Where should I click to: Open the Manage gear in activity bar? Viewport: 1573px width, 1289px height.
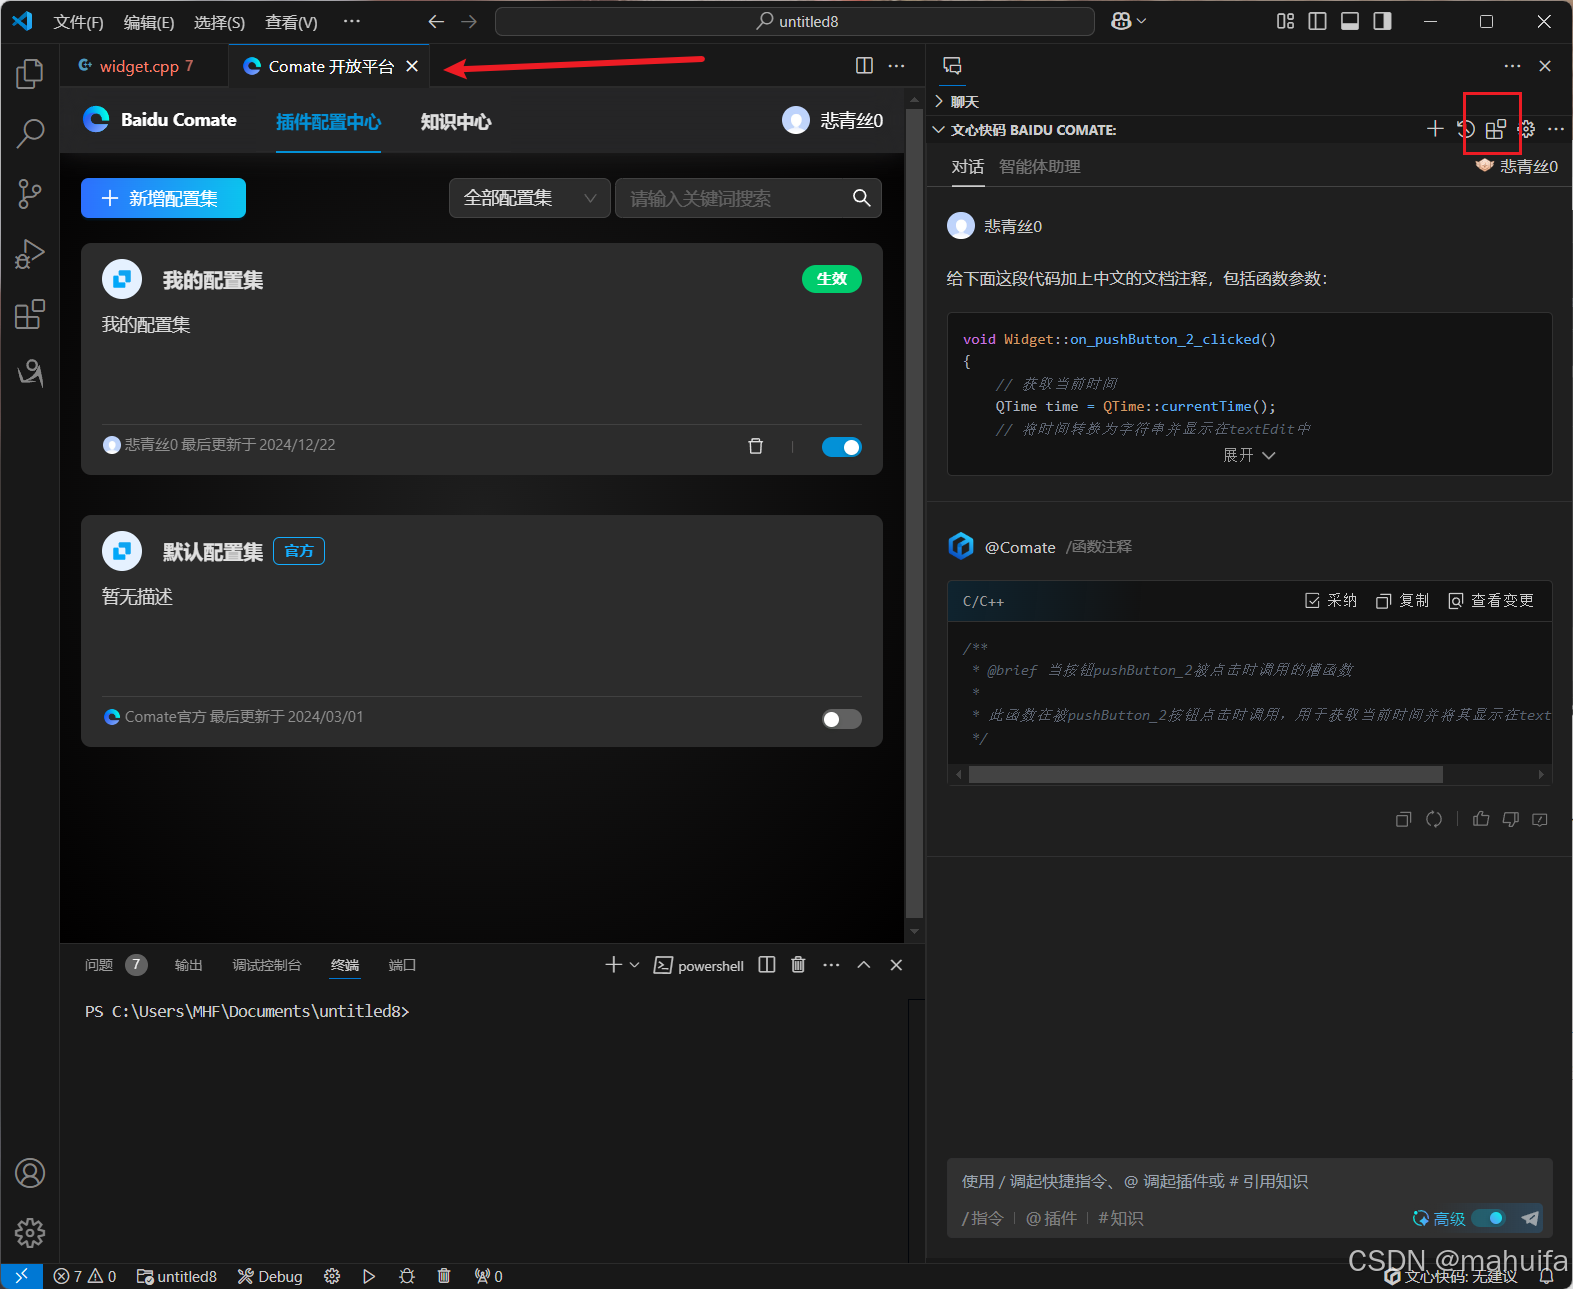pos(30,1233)
